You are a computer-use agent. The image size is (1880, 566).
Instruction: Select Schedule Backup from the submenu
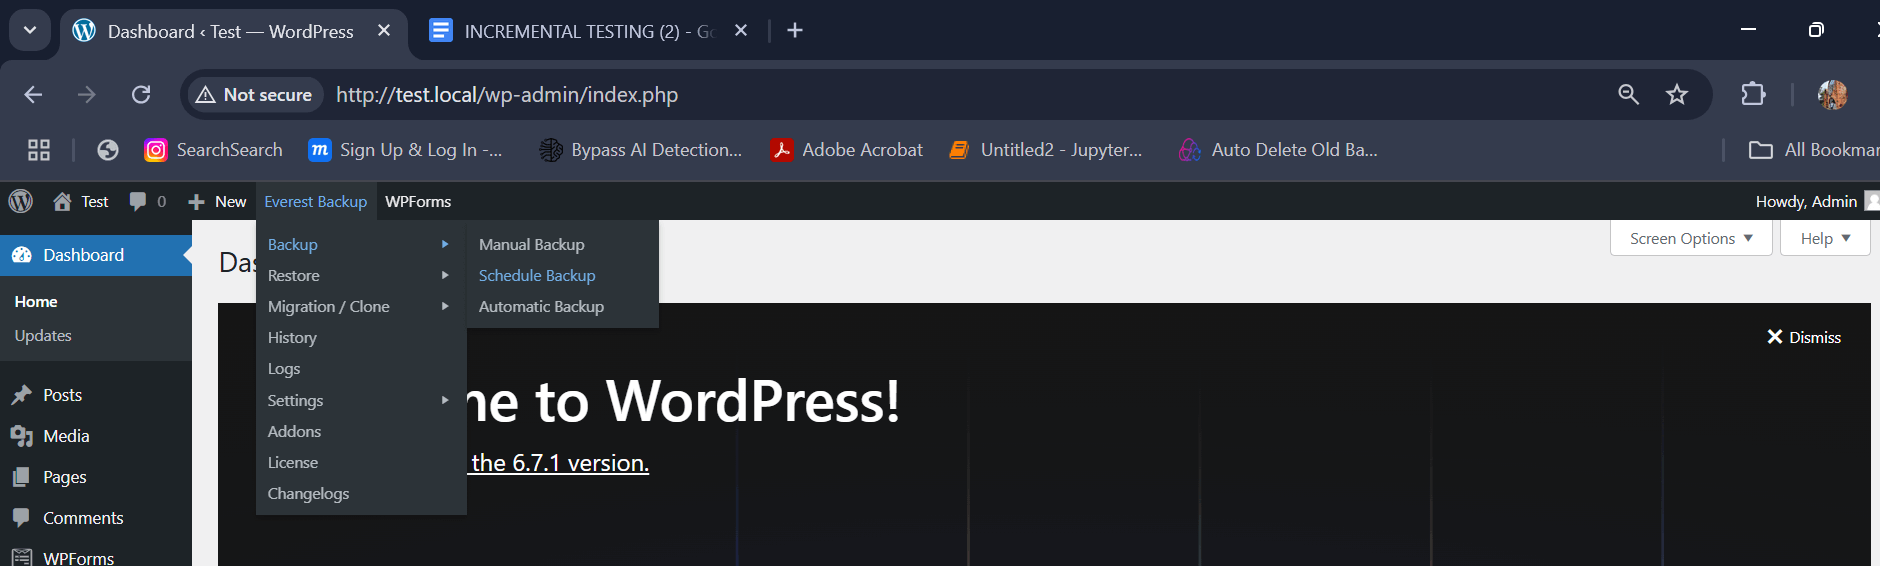pos(537,276)
